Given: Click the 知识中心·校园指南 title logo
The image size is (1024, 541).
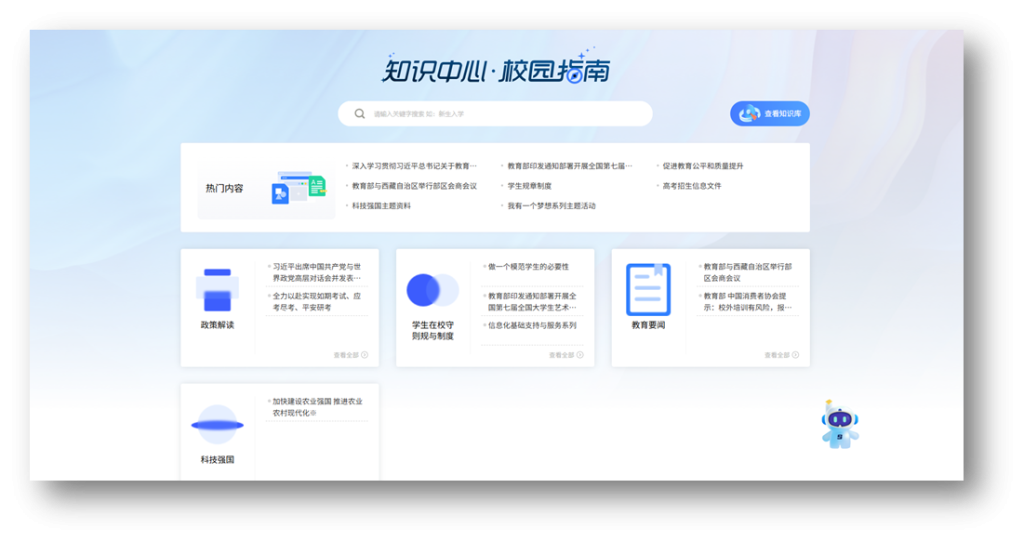Looking at the screenshot, I should click(x=496, y=69).
